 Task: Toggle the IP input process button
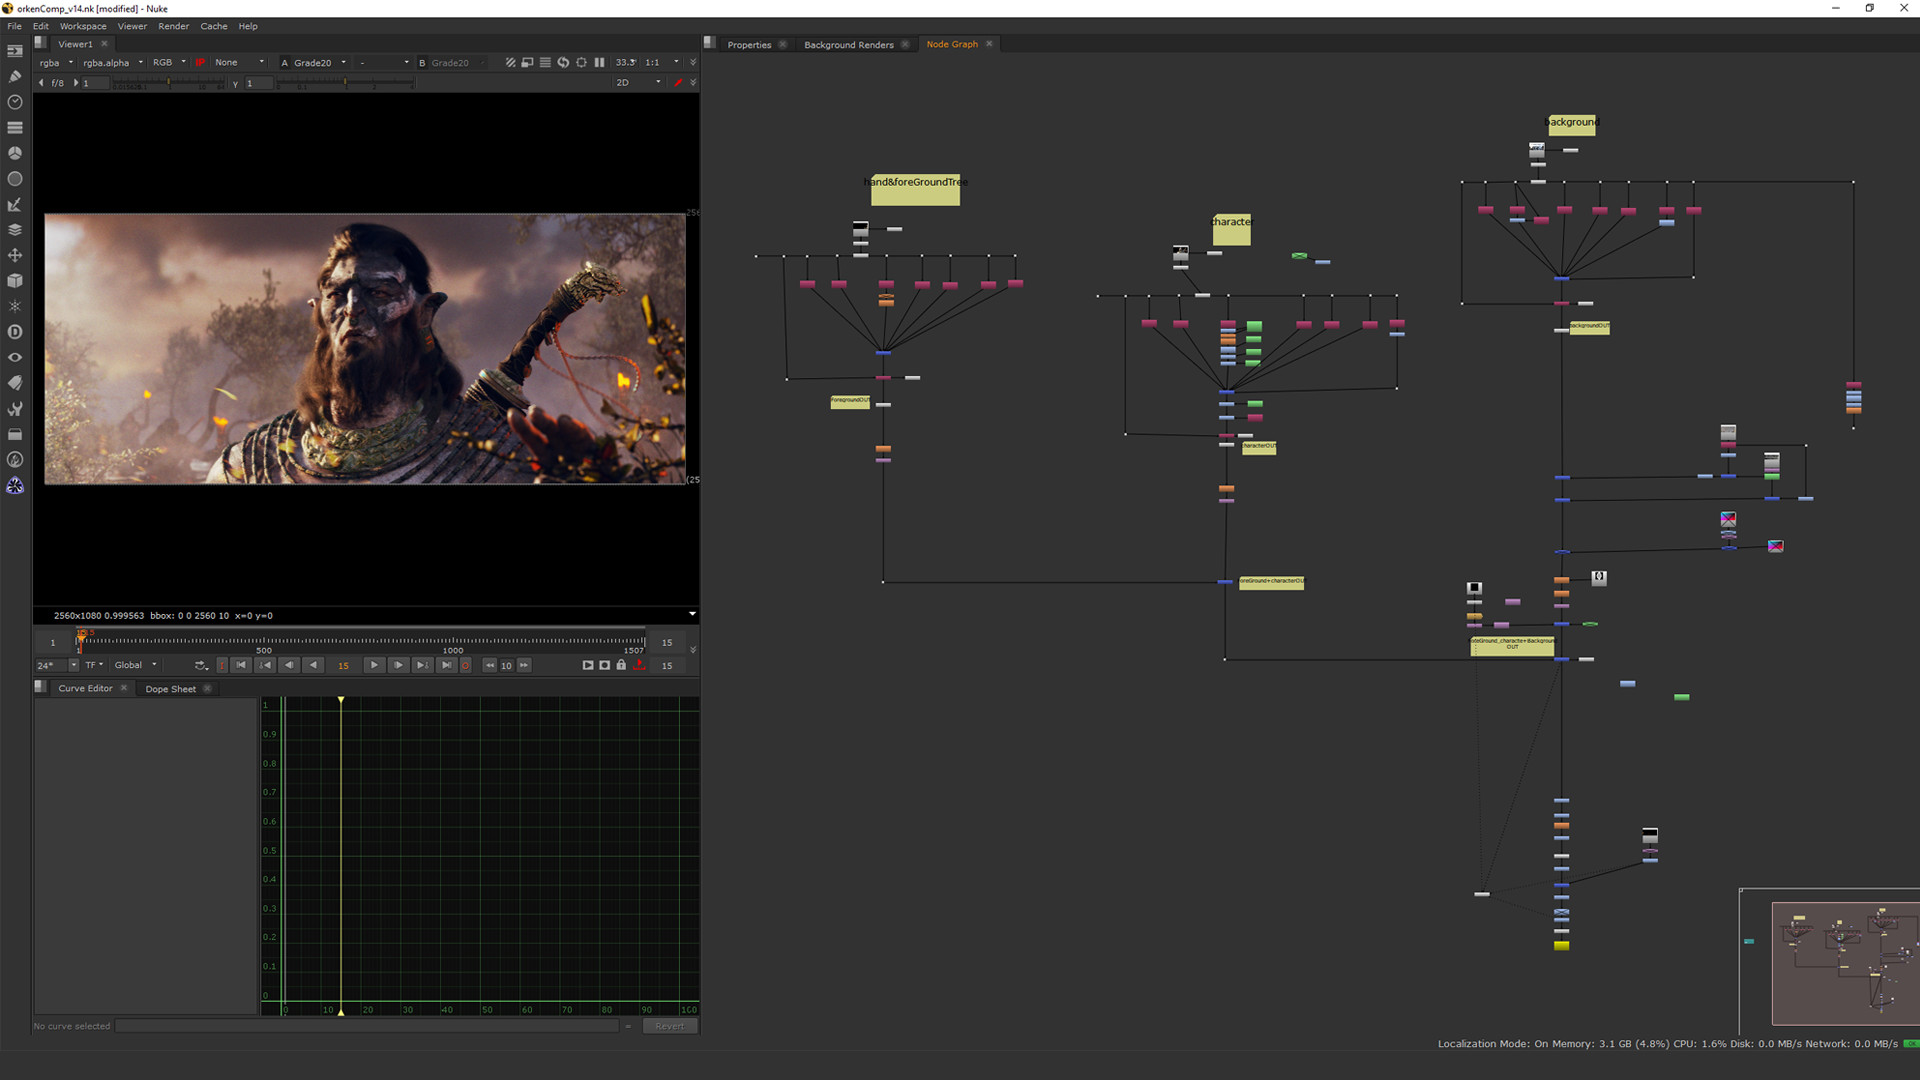pos(200,62)
